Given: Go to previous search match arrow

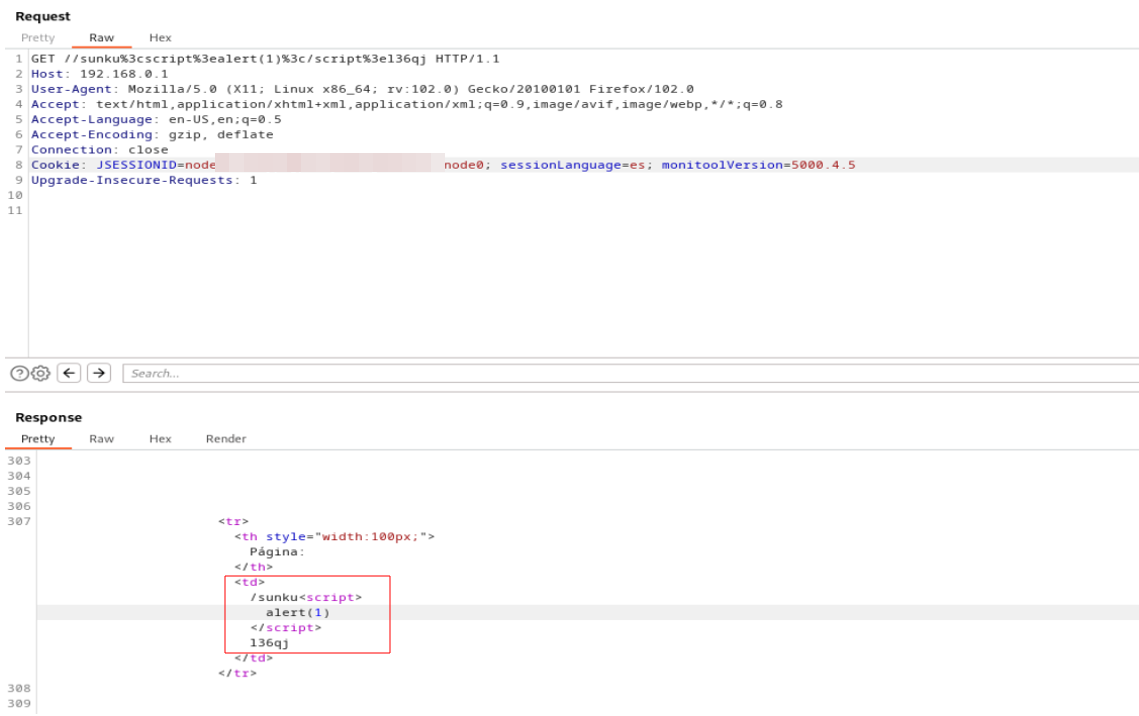Looking at the screenshot, I should click(69, 373).
